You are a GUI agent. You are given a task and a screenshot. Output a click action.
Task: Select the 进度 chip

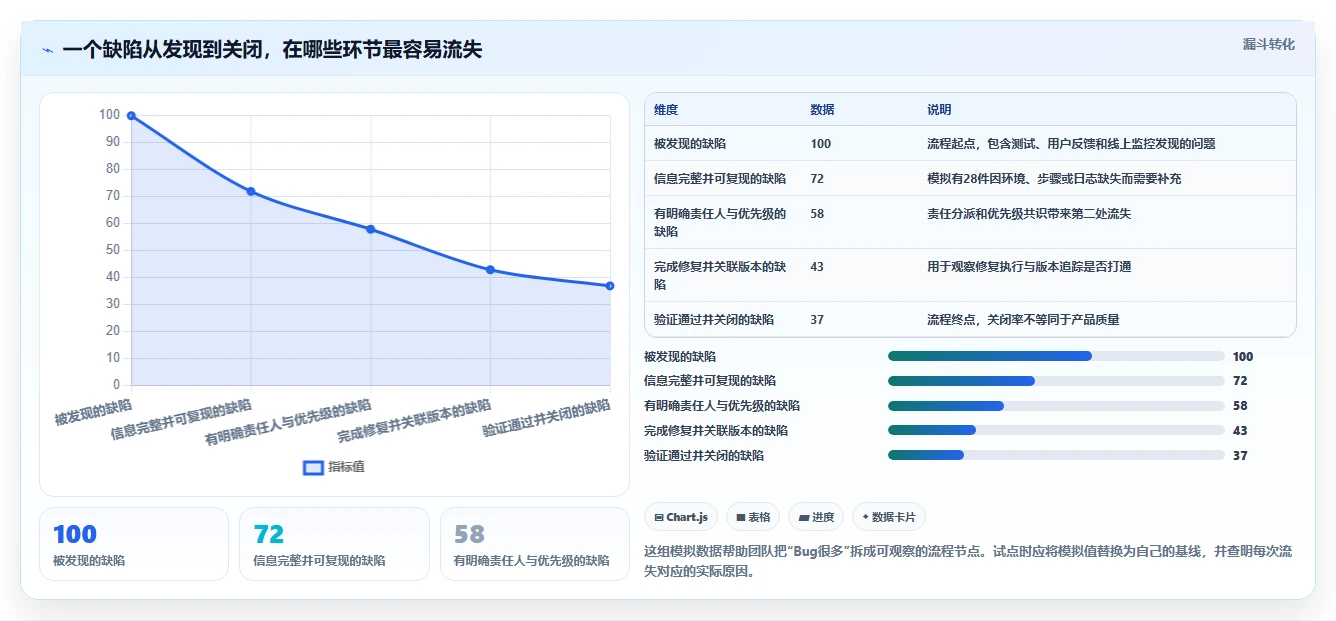(816, 517)
